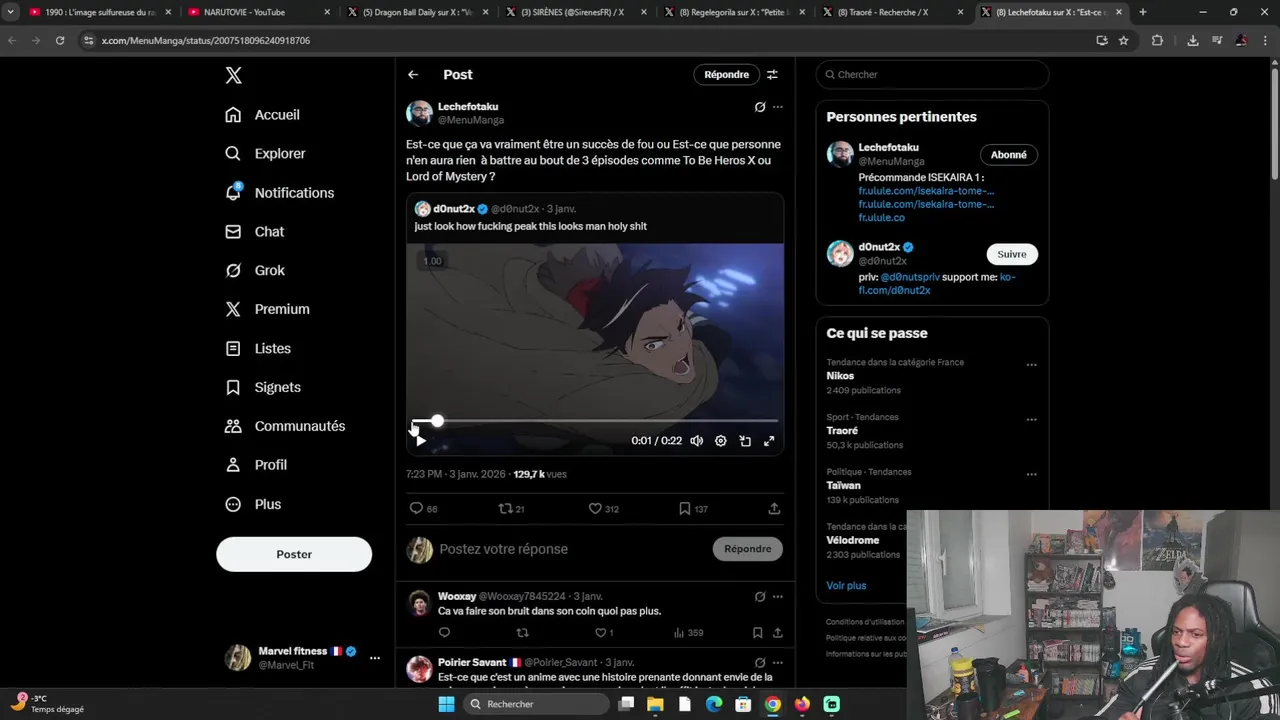Open the reply sort filter icon
This screenshot has width=1280, height=720.
pos(772,75)
